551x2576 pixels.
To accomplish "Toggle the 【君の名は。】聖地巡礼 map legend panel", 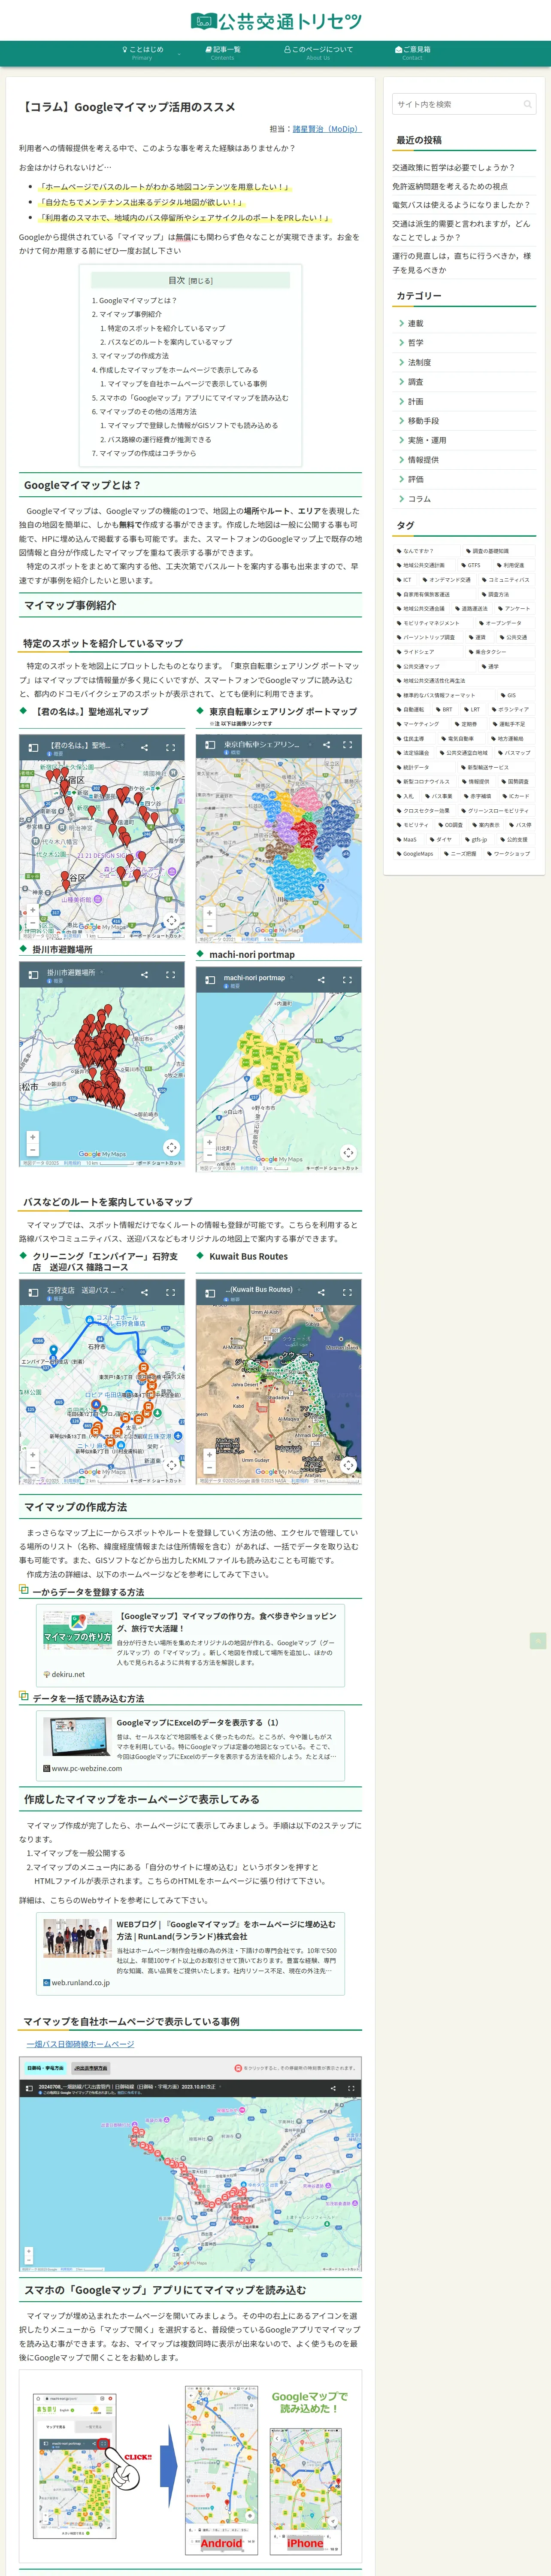I will point(33,747).
